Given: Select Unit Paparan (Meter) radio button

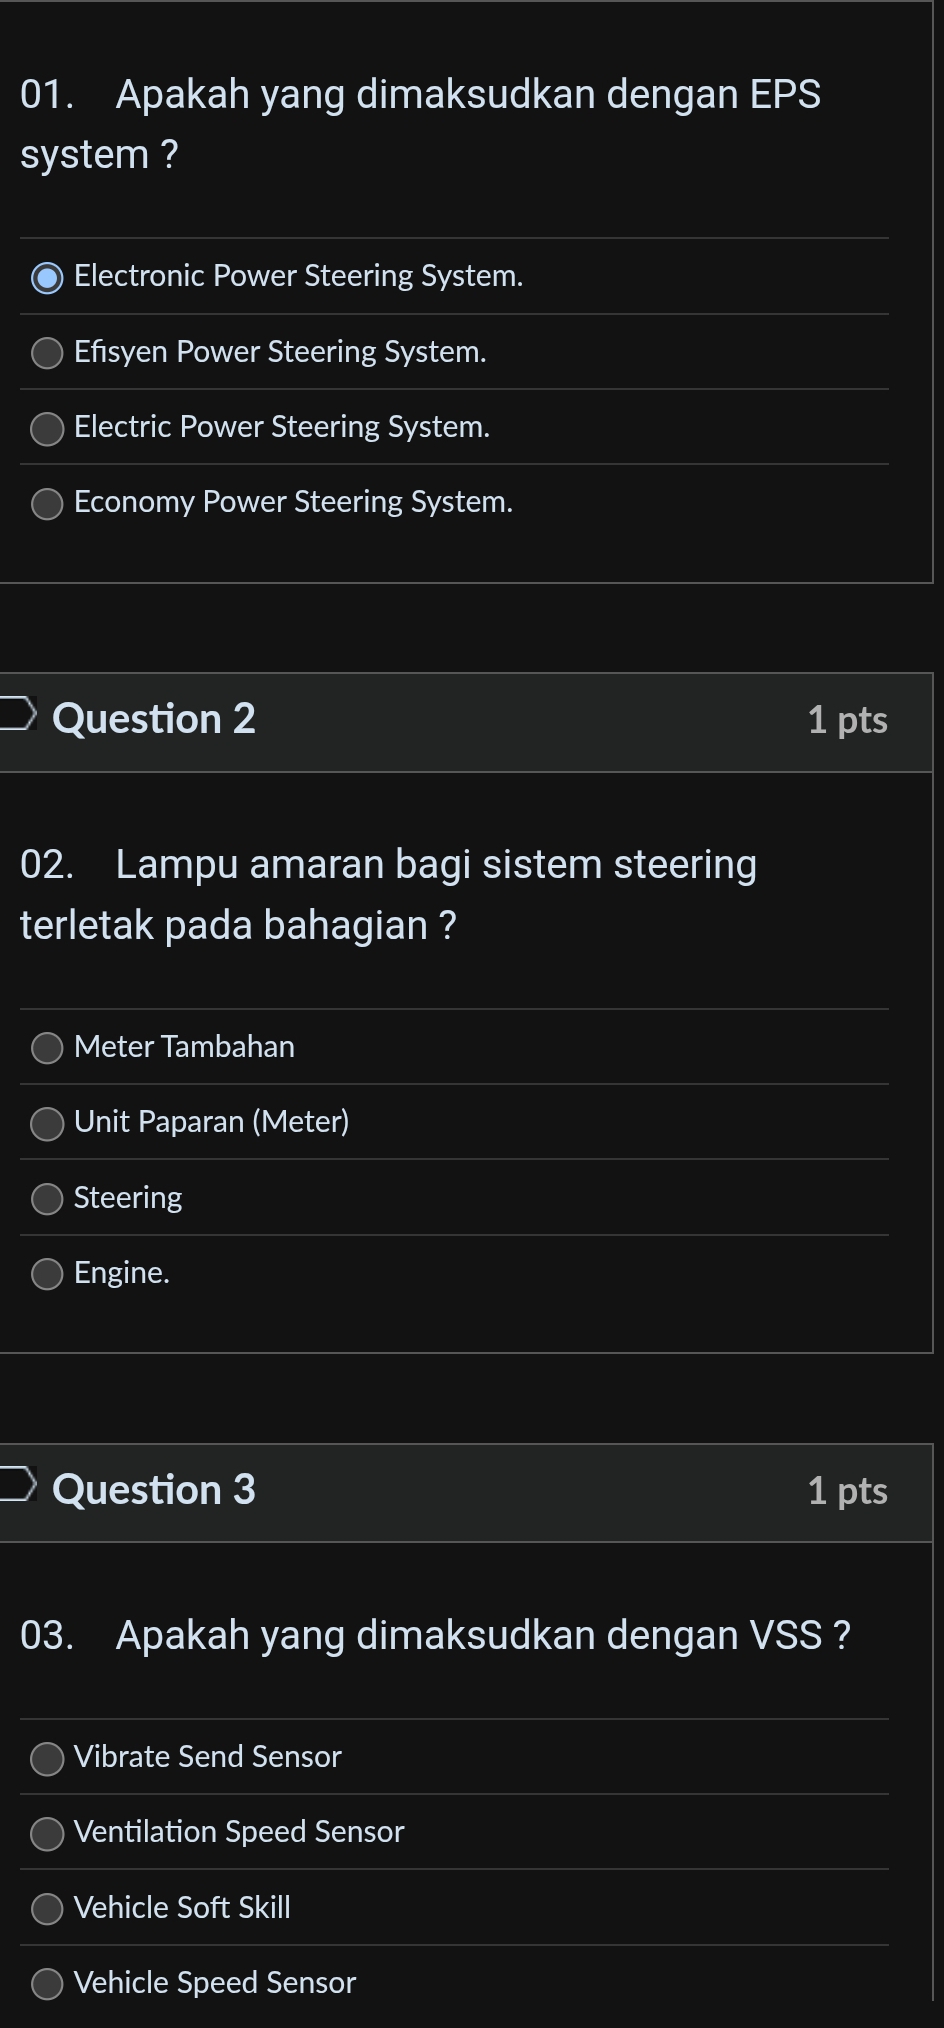Looking at the screenshot, I should point(47,1123).
